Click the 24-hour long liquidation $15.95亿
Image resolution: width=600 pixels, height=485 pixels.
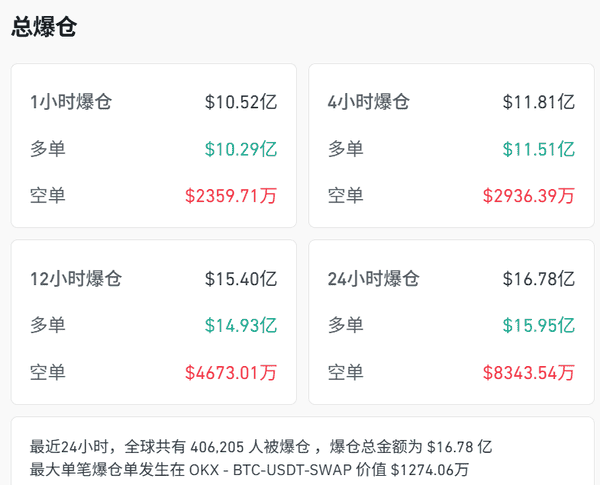[x=539, y=326]
